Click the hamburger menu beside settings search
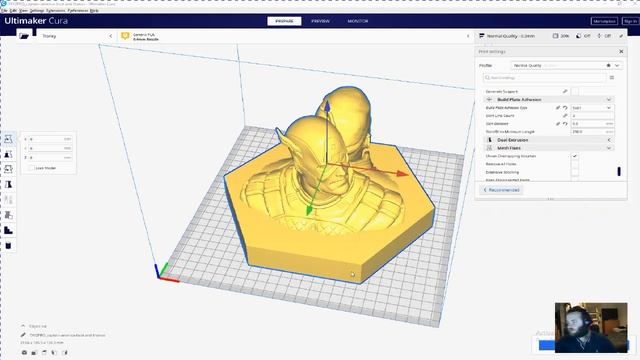Viewport: 640px width, 360px height. [x=612, y=78]
